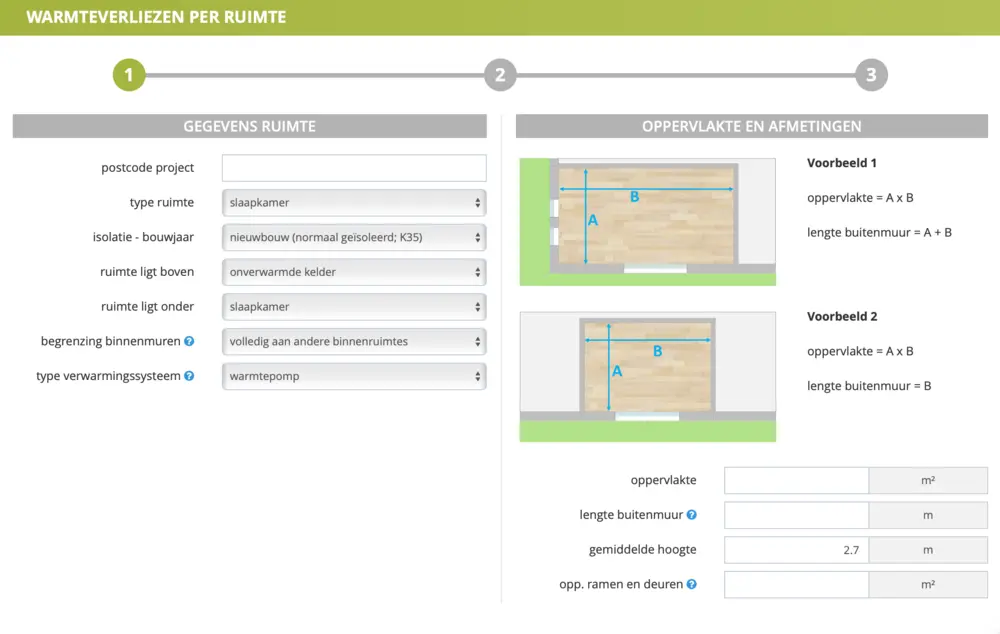Viewport: 1000px width, 634px height.
Task: Jump to step 2 circle
Action: click(x=500, y=75)
